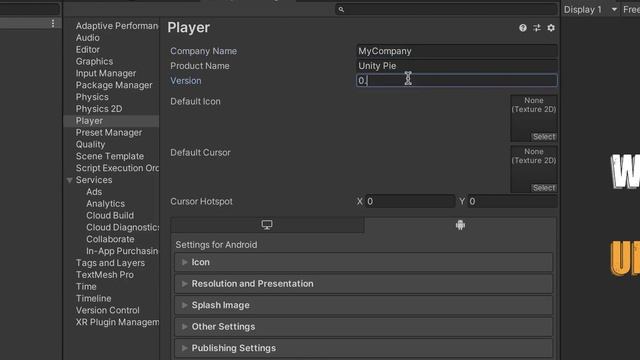Open Scene Template settings
Viewport: 640px width, 360px height.
click(109, 156)
